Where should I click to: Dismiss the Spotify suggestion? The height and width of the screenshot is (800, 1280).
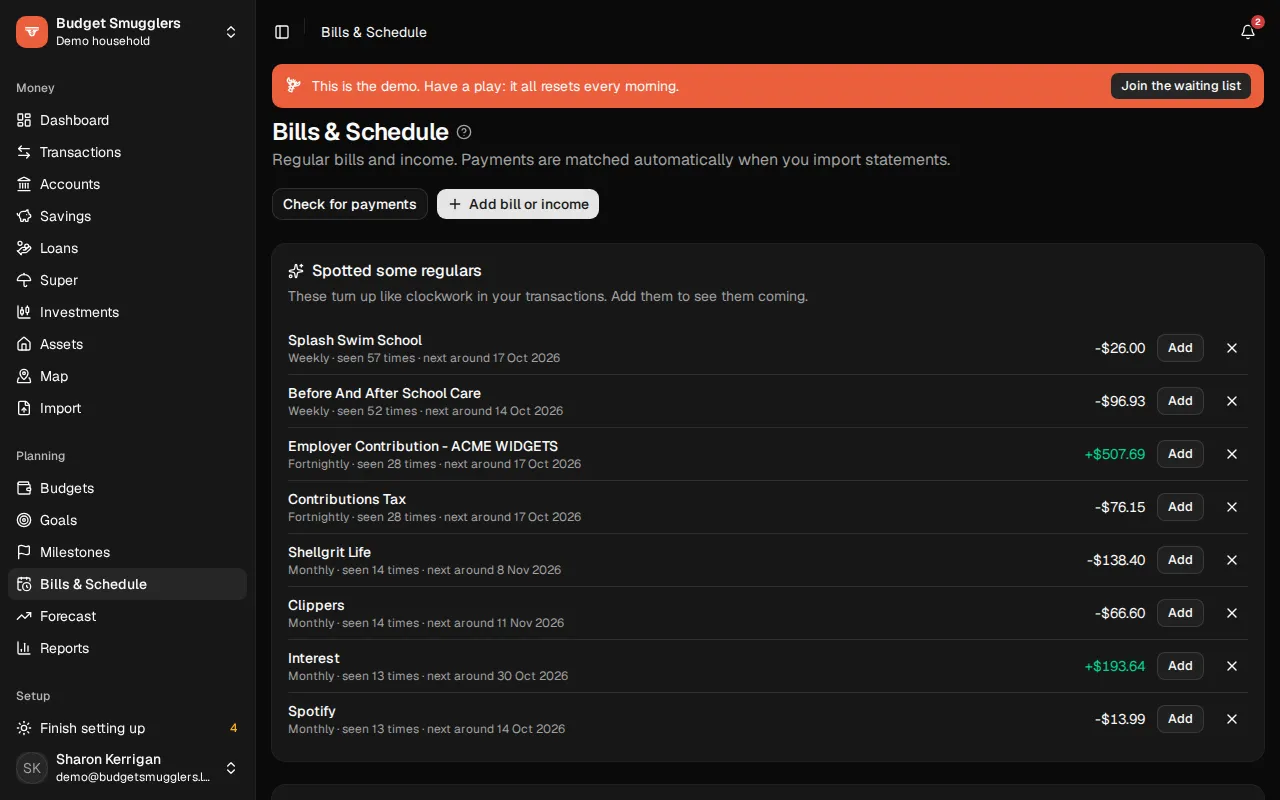(1232, 719)
